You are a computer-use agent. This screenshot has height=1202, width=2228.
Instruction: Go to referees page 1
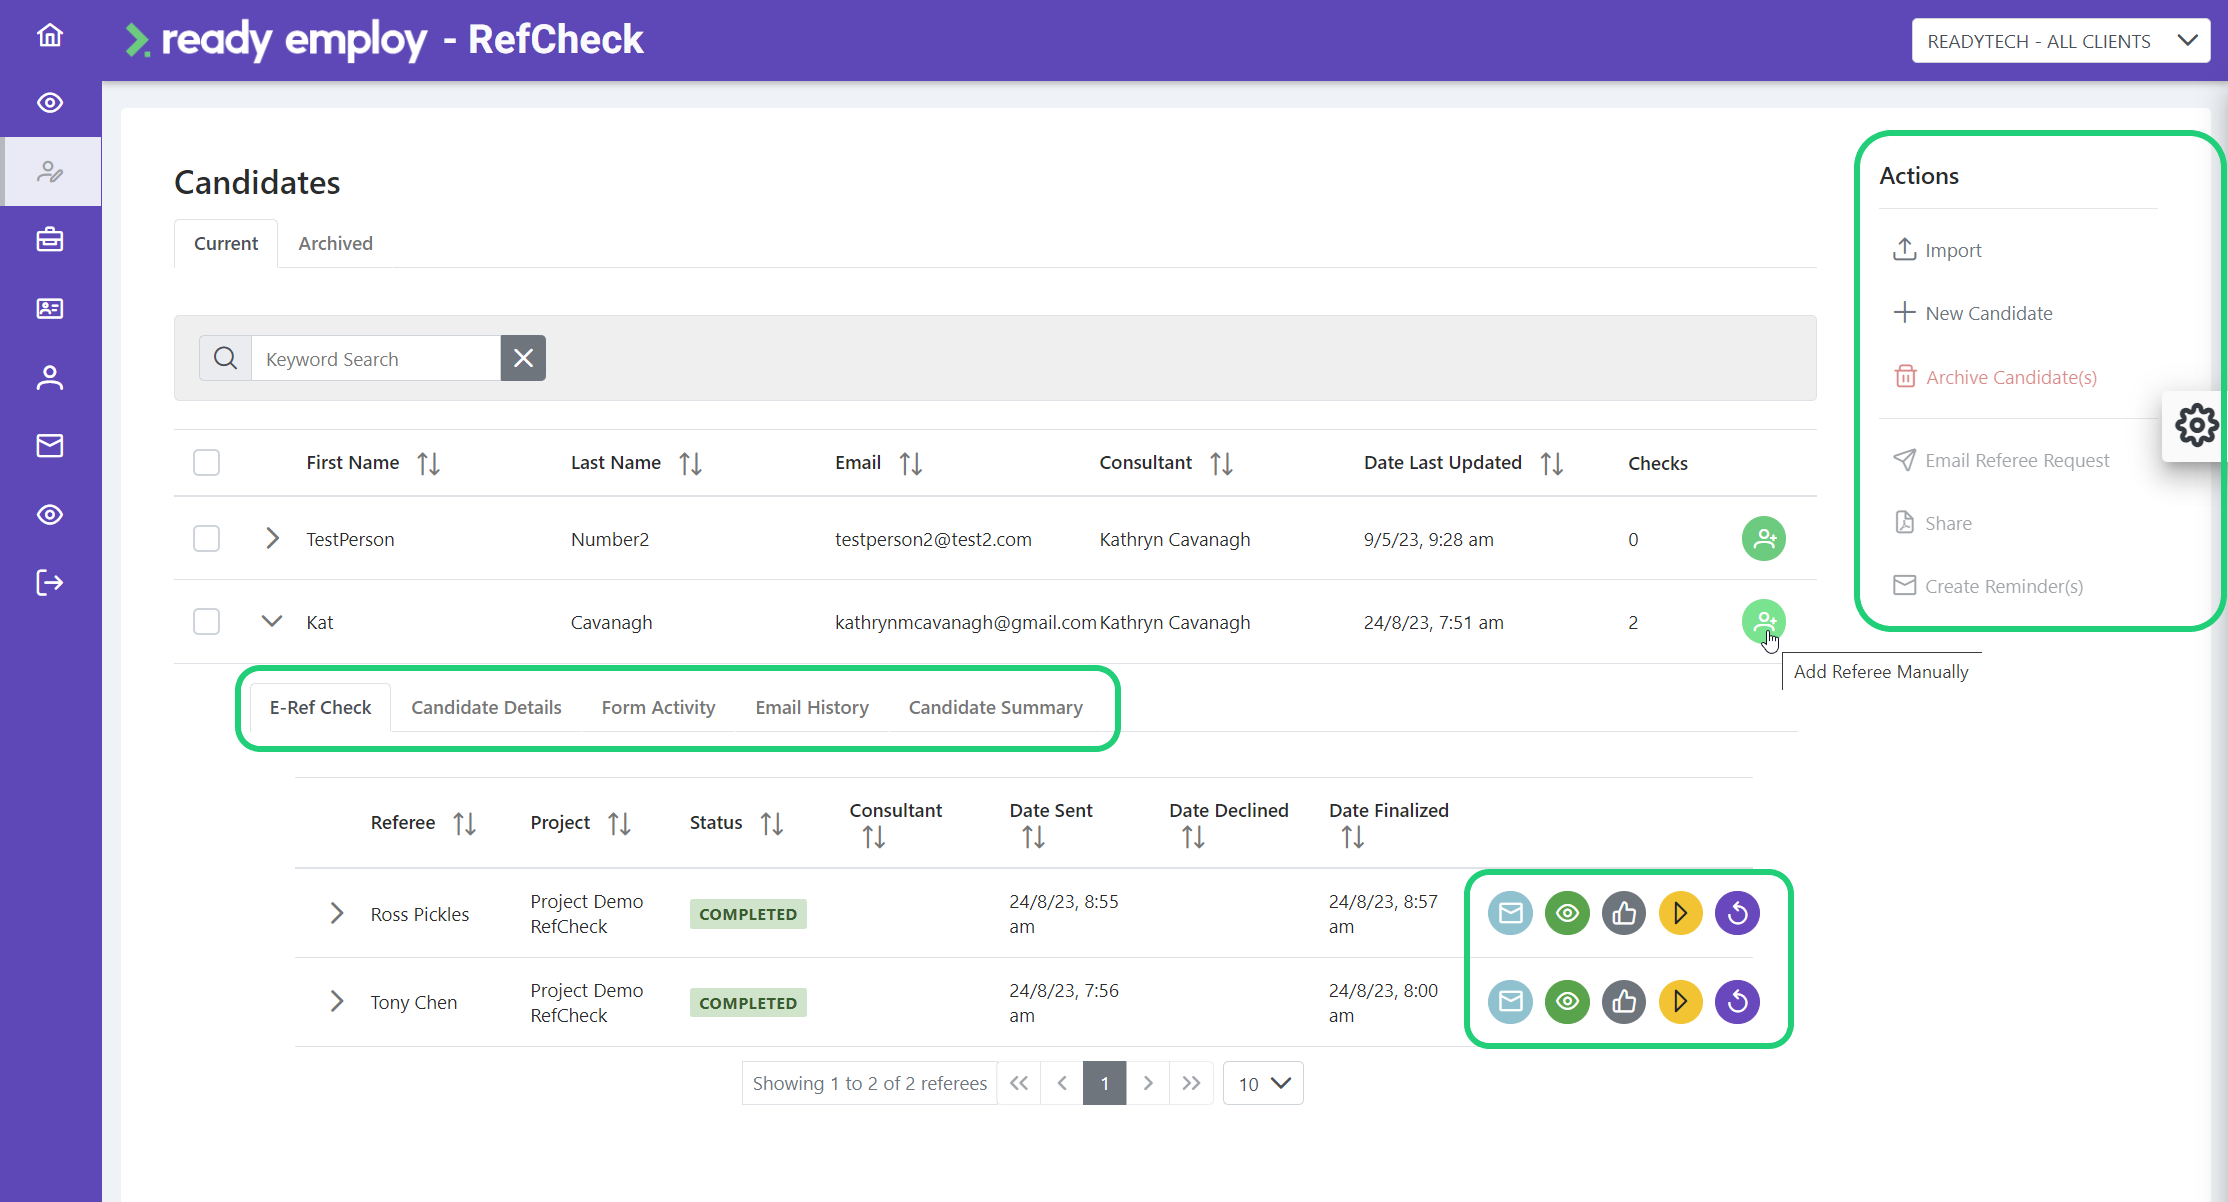pyautogui.click(x=1104, y=1083)
